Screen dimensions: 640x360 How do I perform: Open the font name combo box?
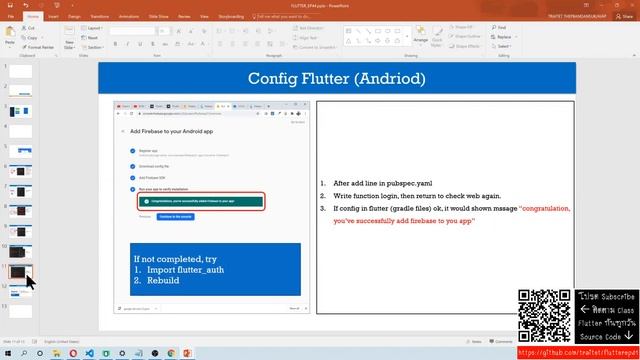click(x=133, y=31)
